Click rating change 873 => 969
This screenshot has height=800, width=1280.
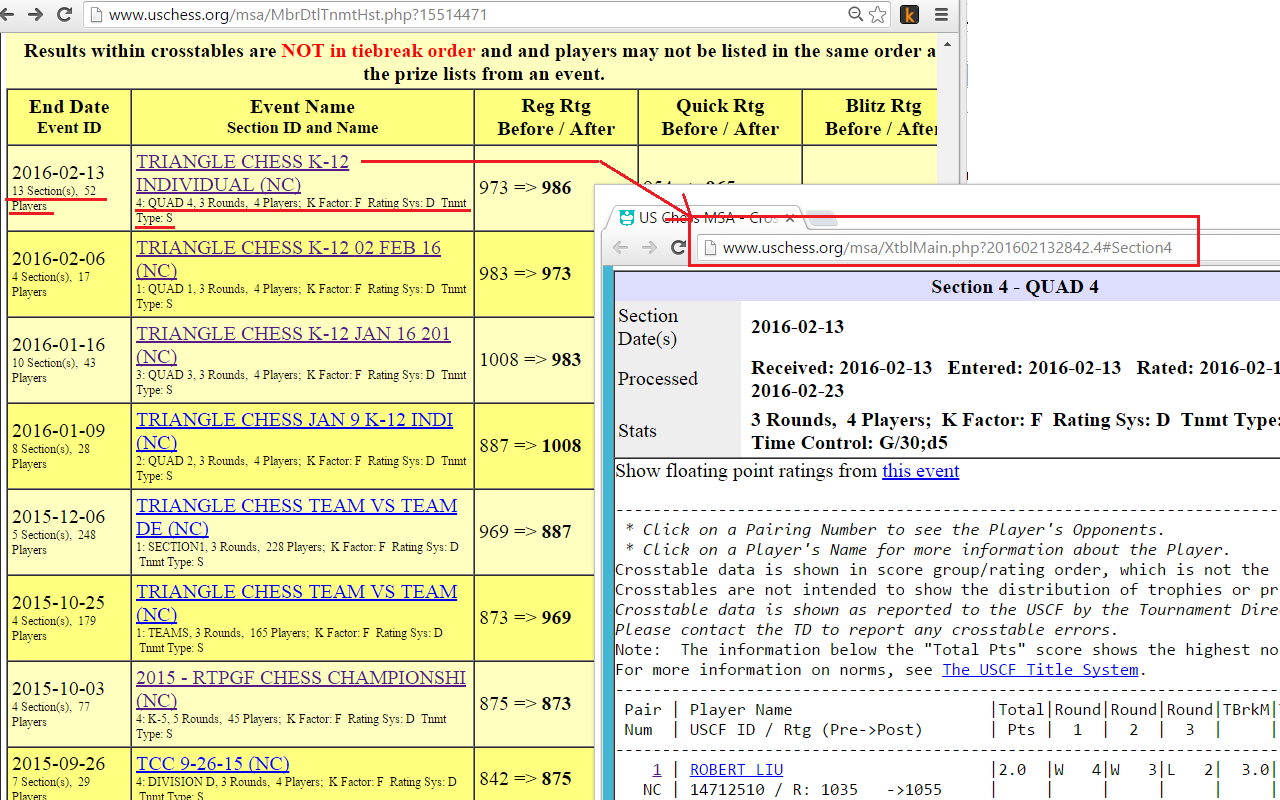coord(526,617)
